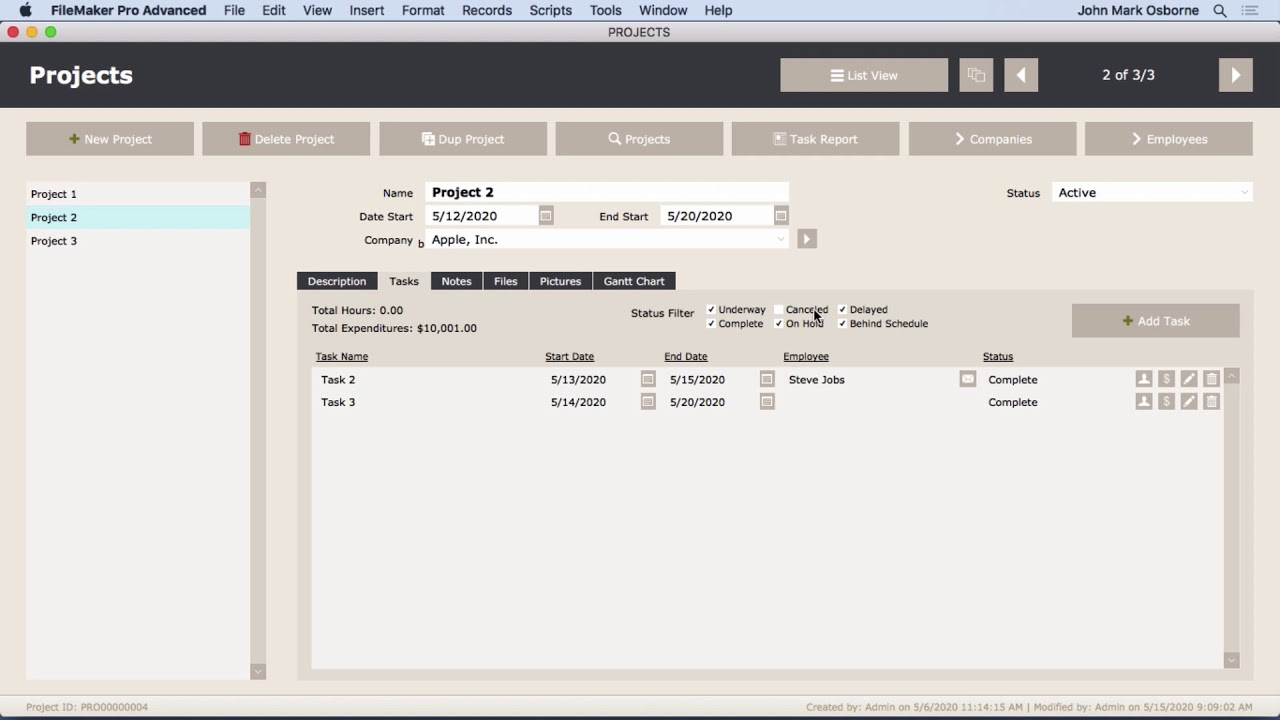Open the Format menu
Screen dimensions: 1280x720
423,10
